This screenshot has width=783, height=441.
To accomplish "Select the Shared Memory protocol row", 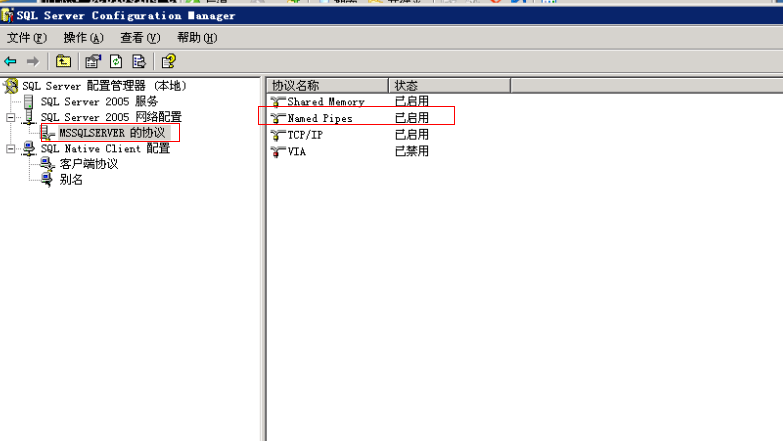I will pyautogui.click(x=326, y=101).
